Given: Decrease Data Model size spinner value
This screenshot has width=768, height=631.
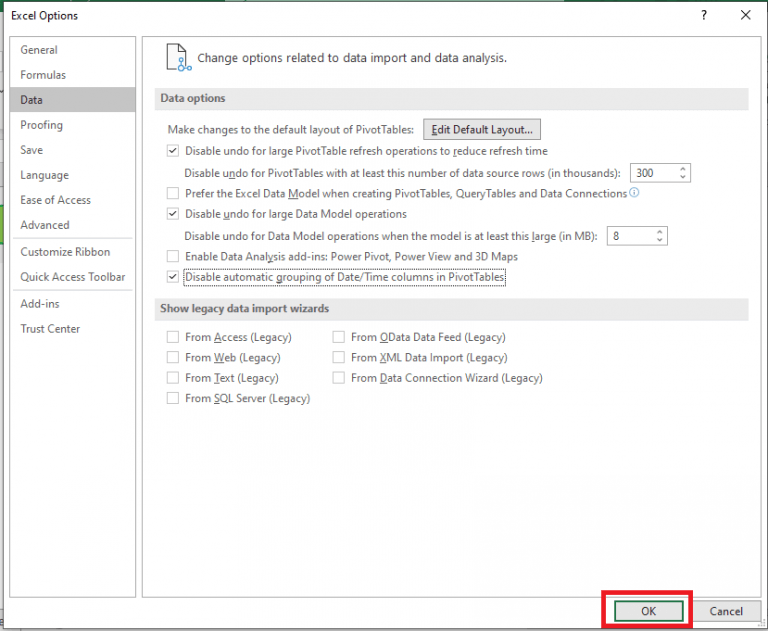Looking at the screenshot, I should click(659, 240).
